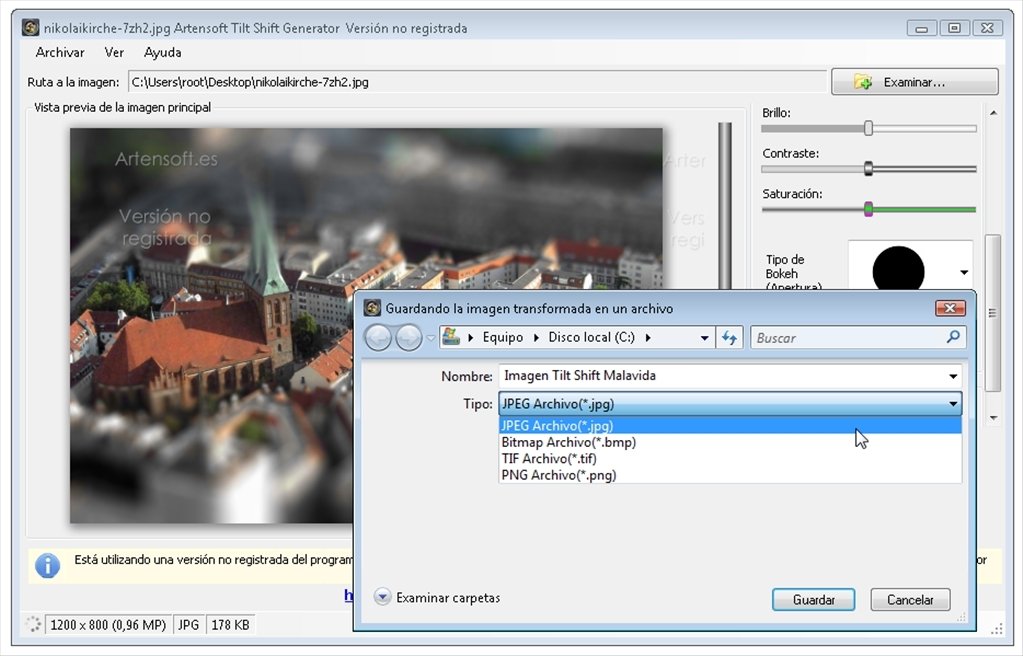This screenshot has height=656, width=1023.
Task: Open the Archivar menu
Action: (59, 52)
